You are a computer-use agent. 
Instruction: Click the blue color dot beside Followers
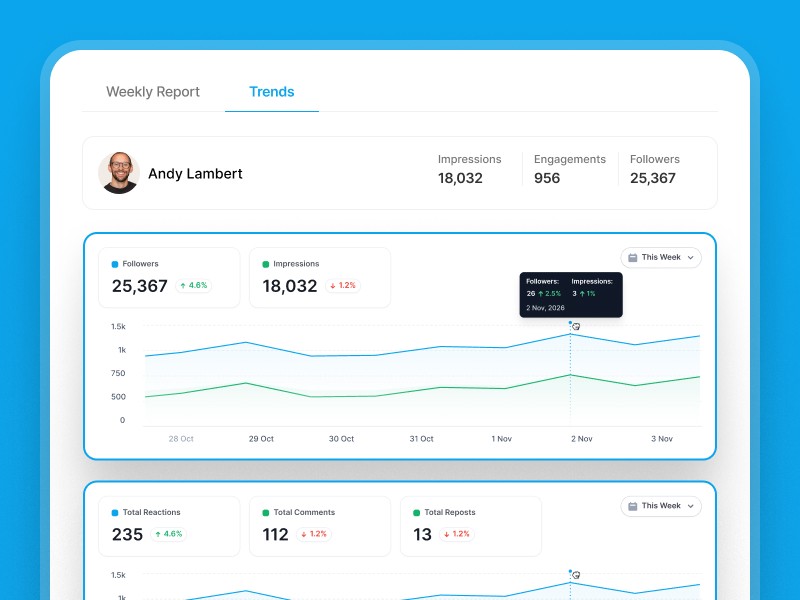tap(113, 263)
